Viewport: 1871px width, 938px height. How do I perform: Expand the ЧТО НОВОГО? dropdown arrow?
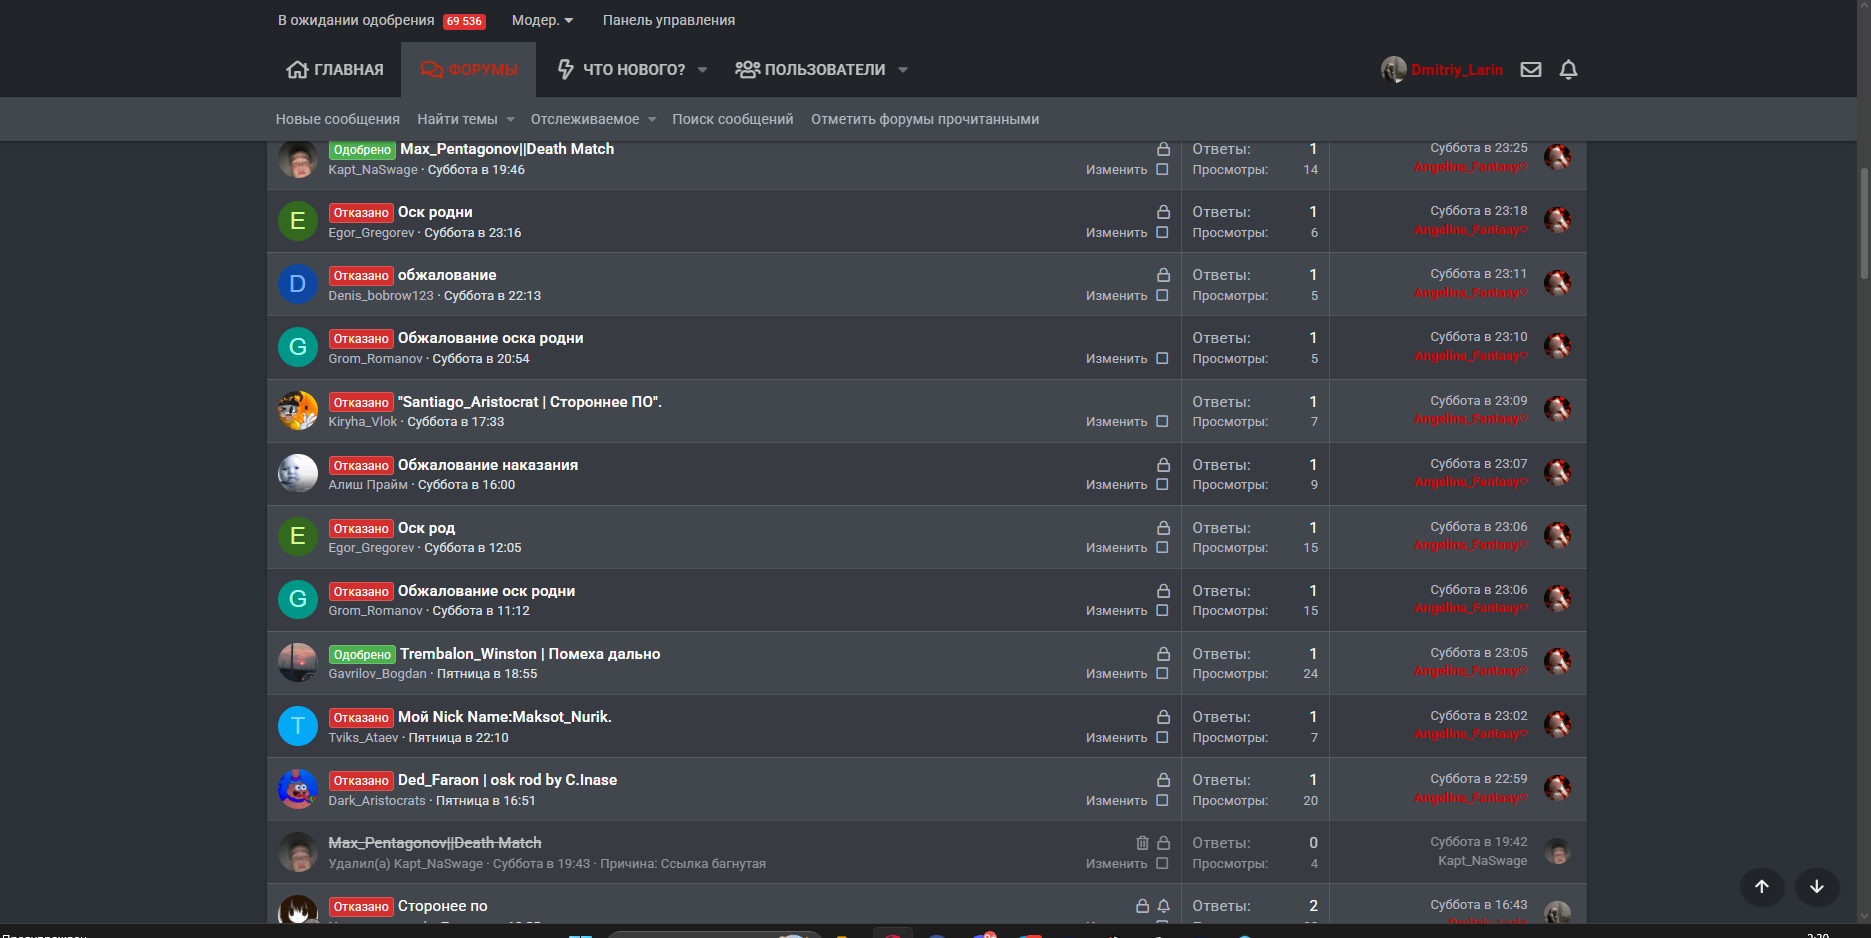tap(702, 70)
